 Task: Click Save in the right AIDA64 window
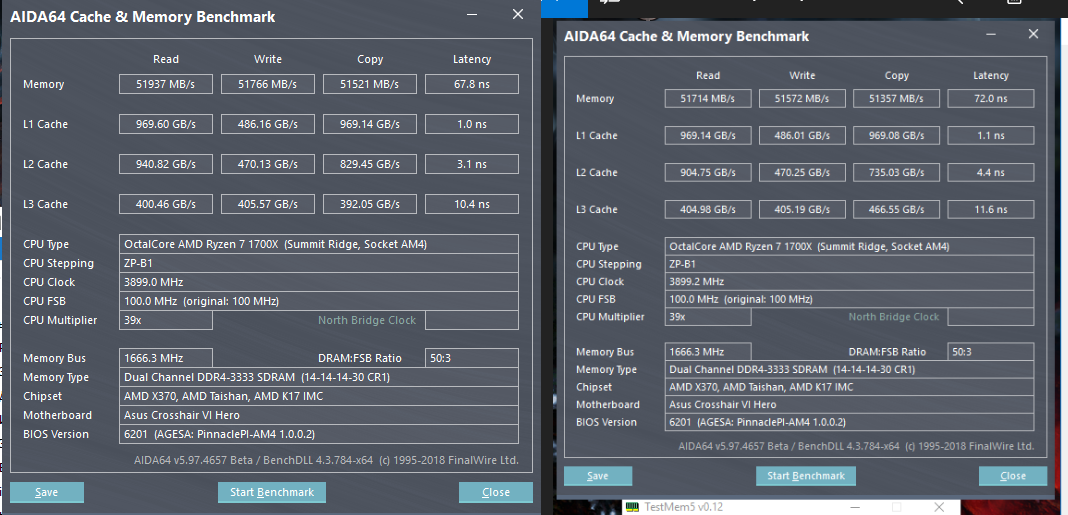[x=597, y=475]
